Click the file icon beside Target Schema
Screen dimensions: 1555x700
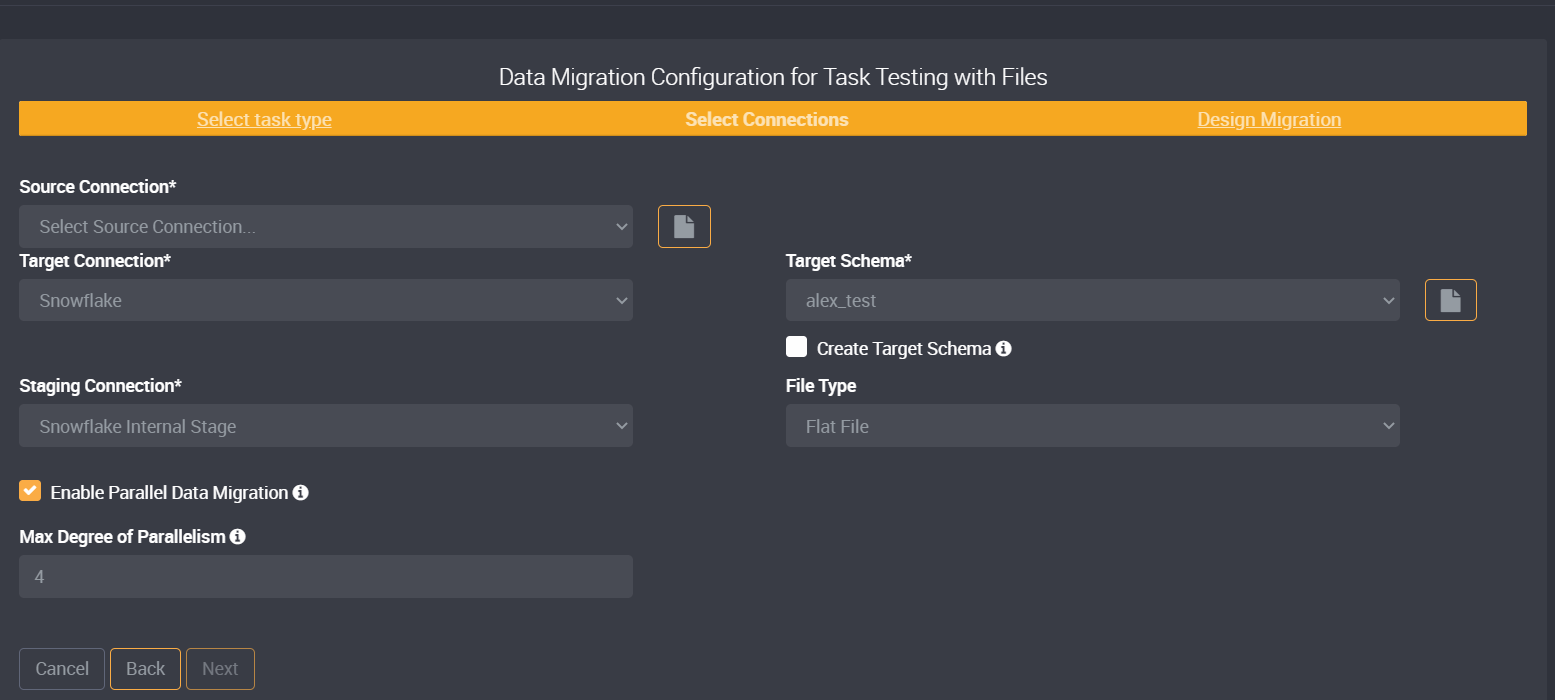[x=1450, y=299]
